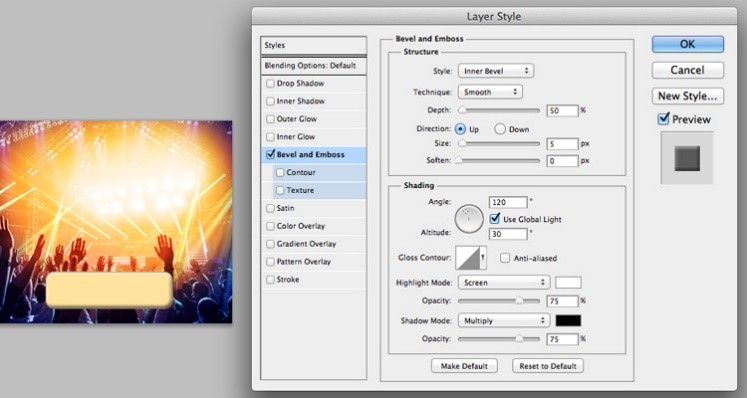Select the Up direction radio button
The image size is (747, 398).
click(x=460, y=129)
